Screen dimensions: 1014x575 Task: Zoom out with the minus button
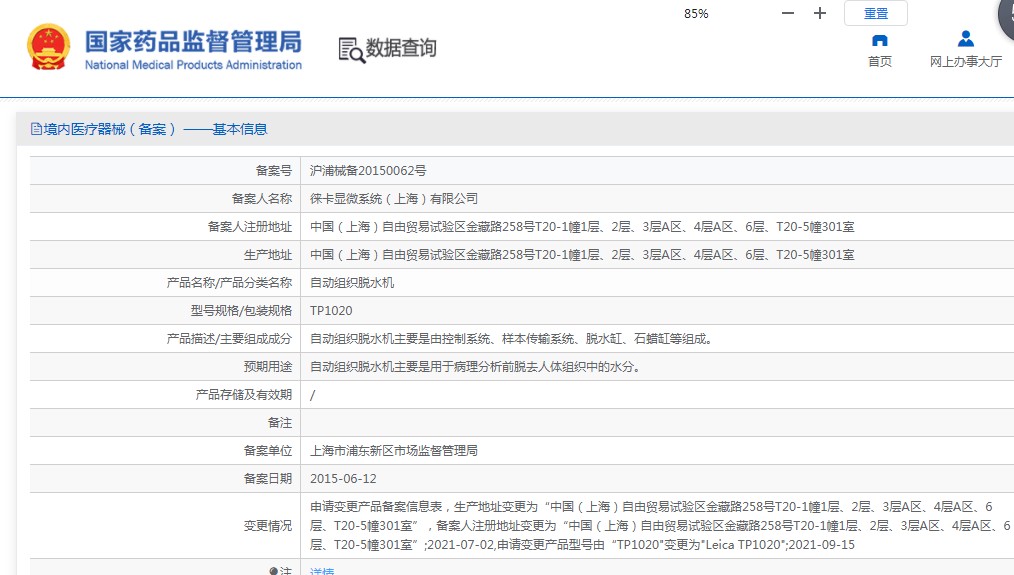coord(788,13)
